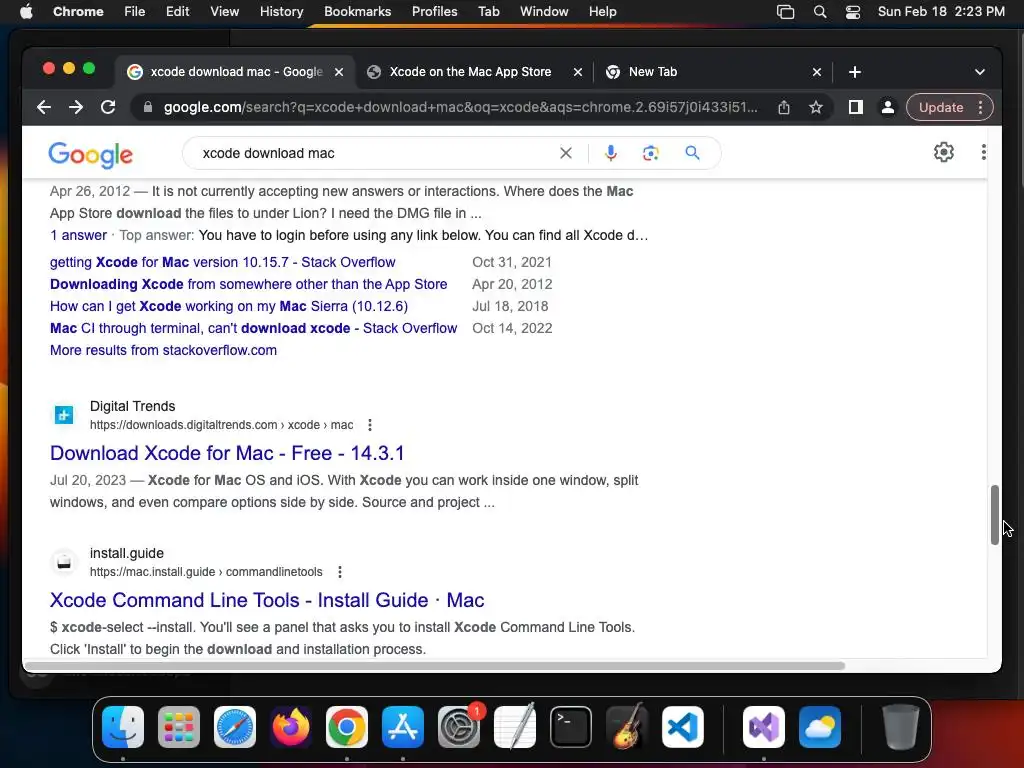
Task: Open Chrome side panel
Action: point(856,107)
